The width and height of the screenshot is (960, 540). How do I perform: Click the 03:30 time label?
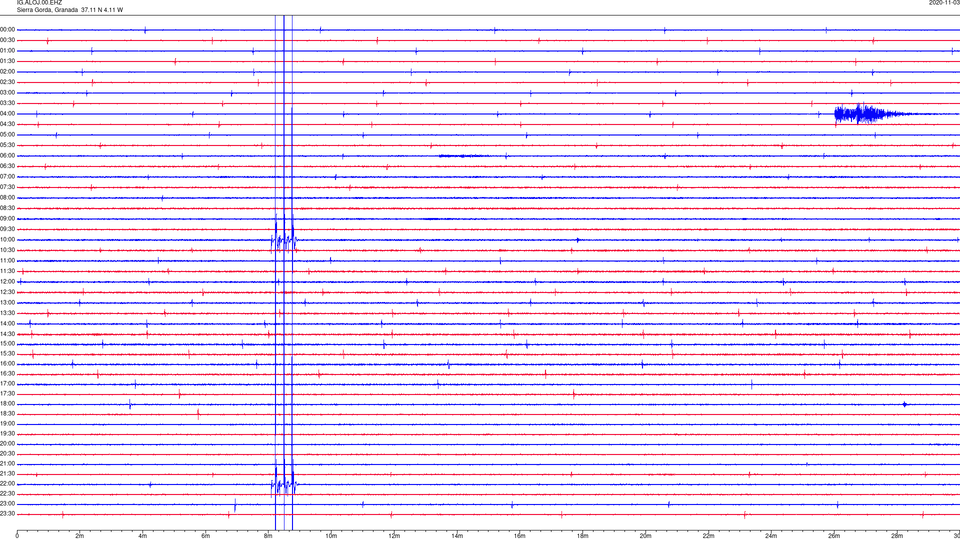pyautogui.click(x=7, y=103)
